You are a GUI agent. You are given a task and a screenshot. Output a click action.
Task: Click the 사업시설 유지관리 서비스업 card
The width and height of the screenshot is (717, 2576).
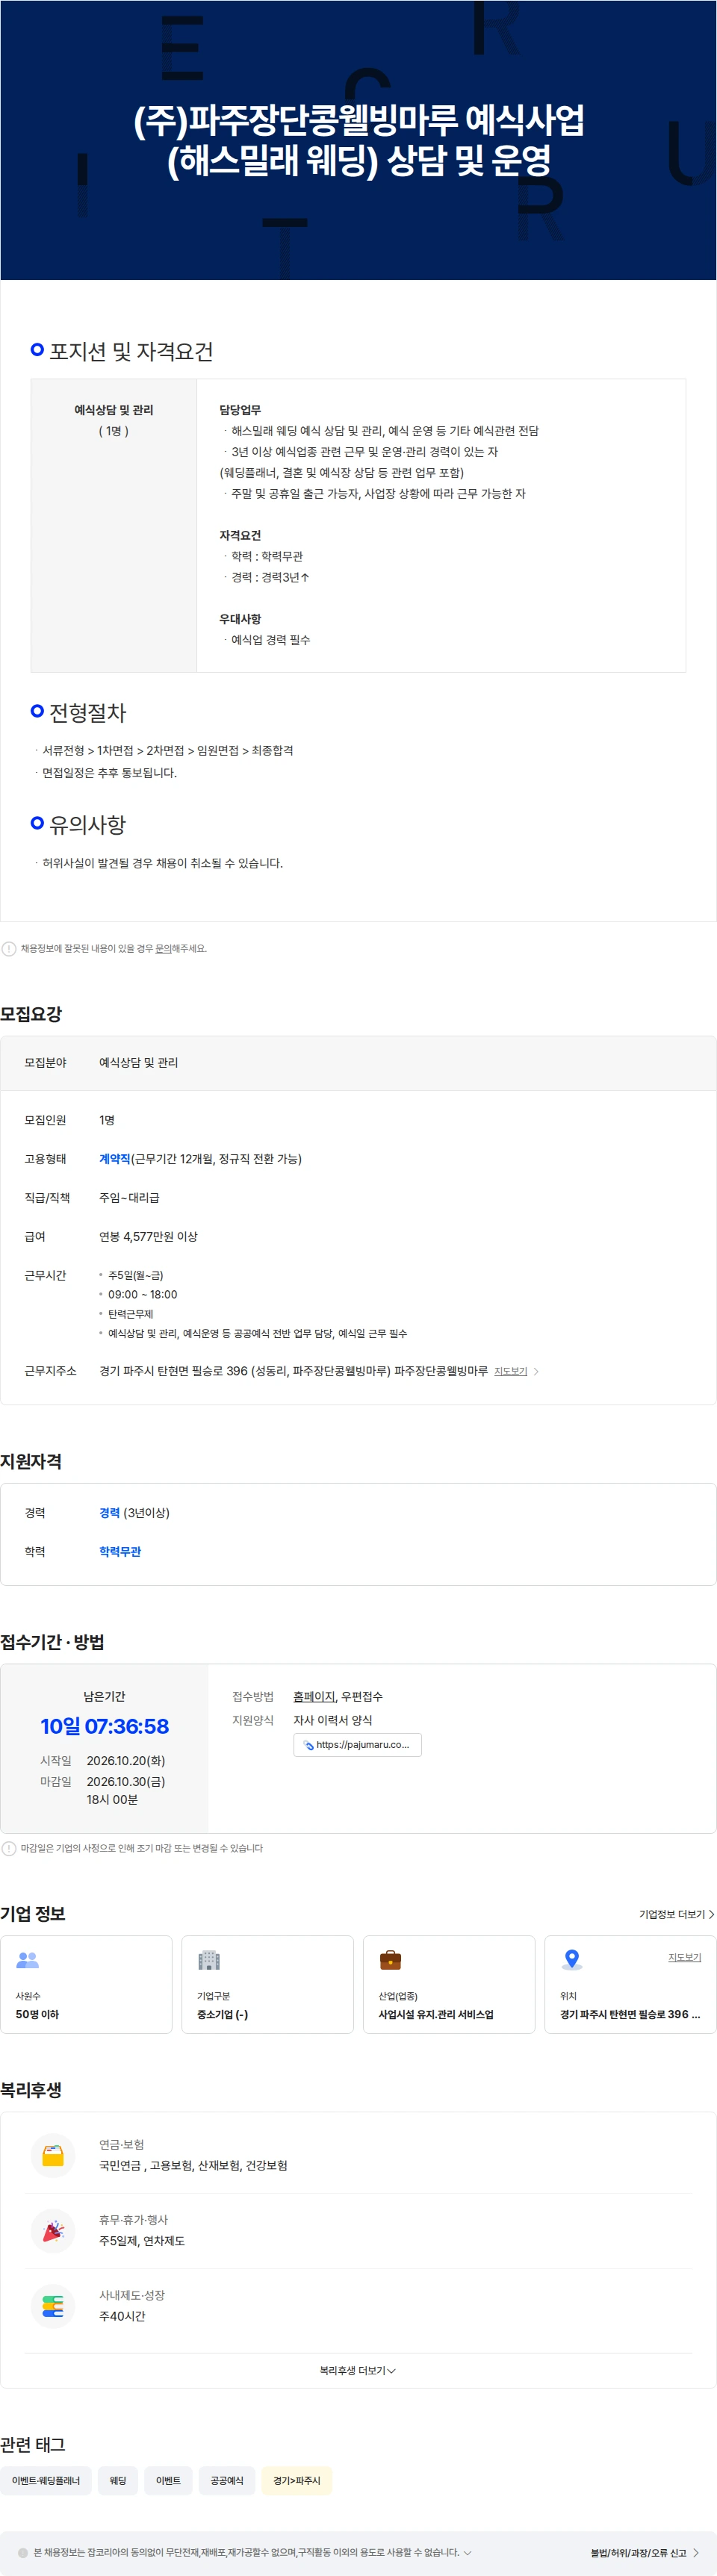[449, 1985]
